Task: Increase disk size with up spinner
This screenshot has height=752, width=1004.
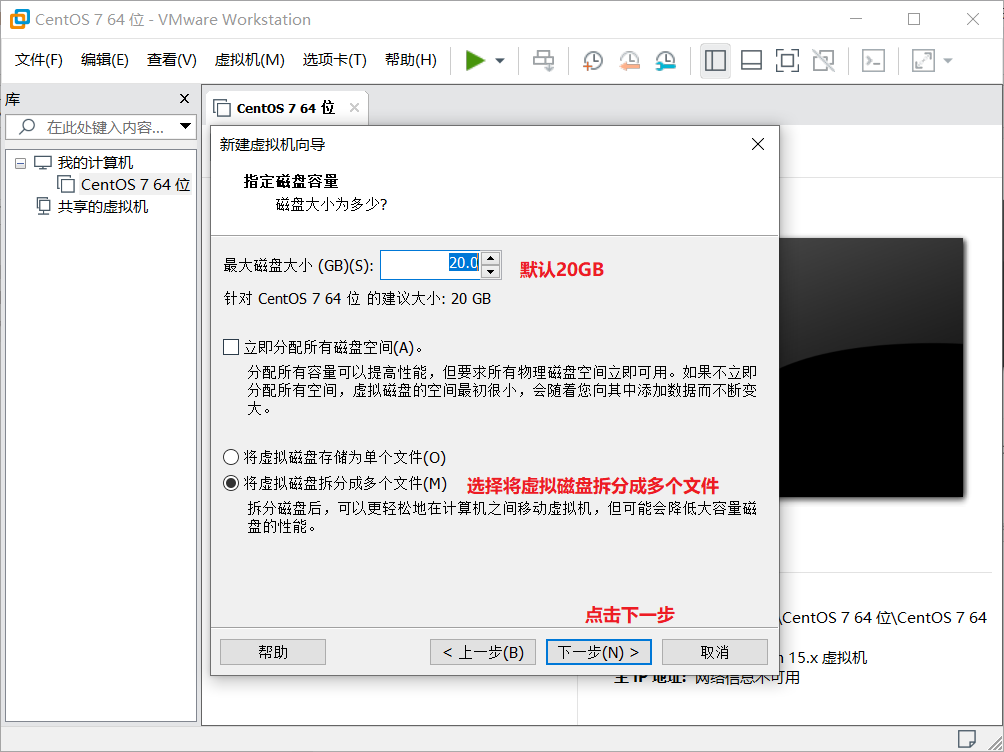Action: [490, 258]
